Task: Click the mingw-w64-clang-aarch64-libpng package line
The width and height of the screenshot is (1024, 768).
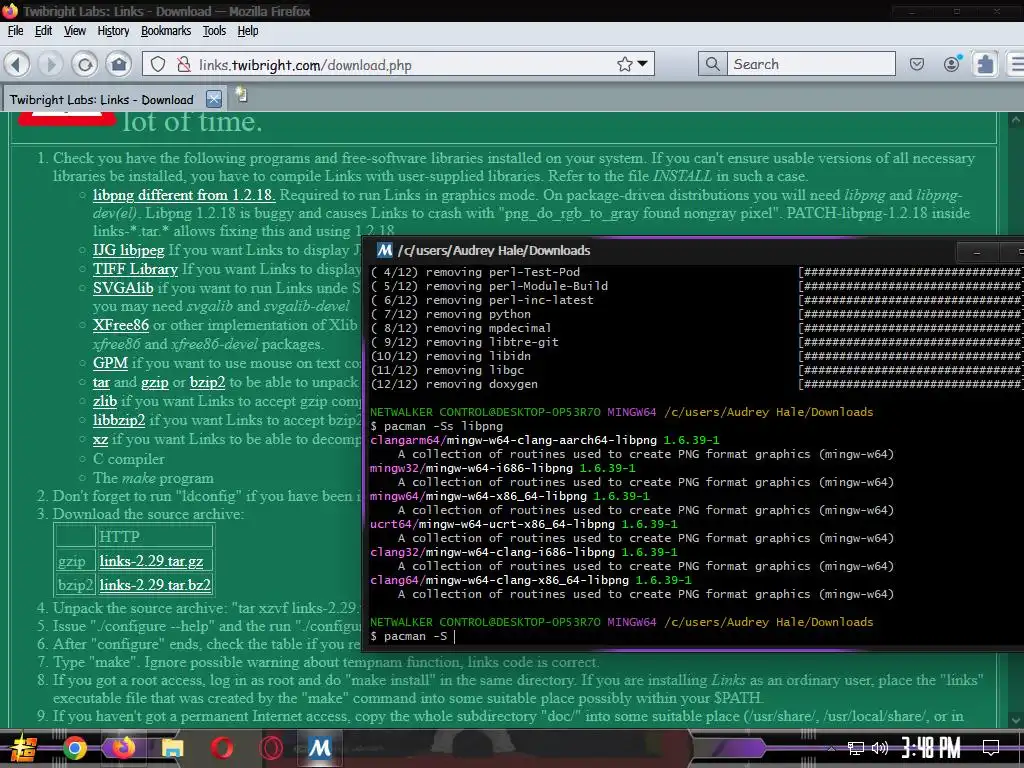Action: tap(545, 440)
